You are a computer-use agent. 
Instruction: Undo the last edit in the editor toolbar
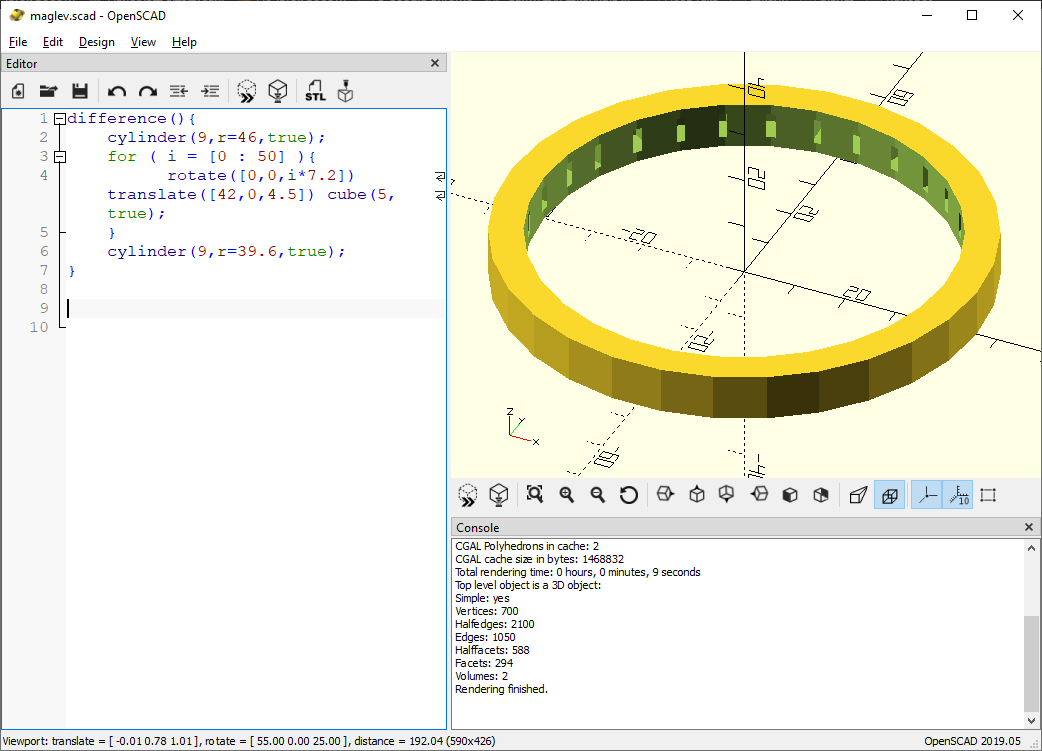(x=117, y=91)
